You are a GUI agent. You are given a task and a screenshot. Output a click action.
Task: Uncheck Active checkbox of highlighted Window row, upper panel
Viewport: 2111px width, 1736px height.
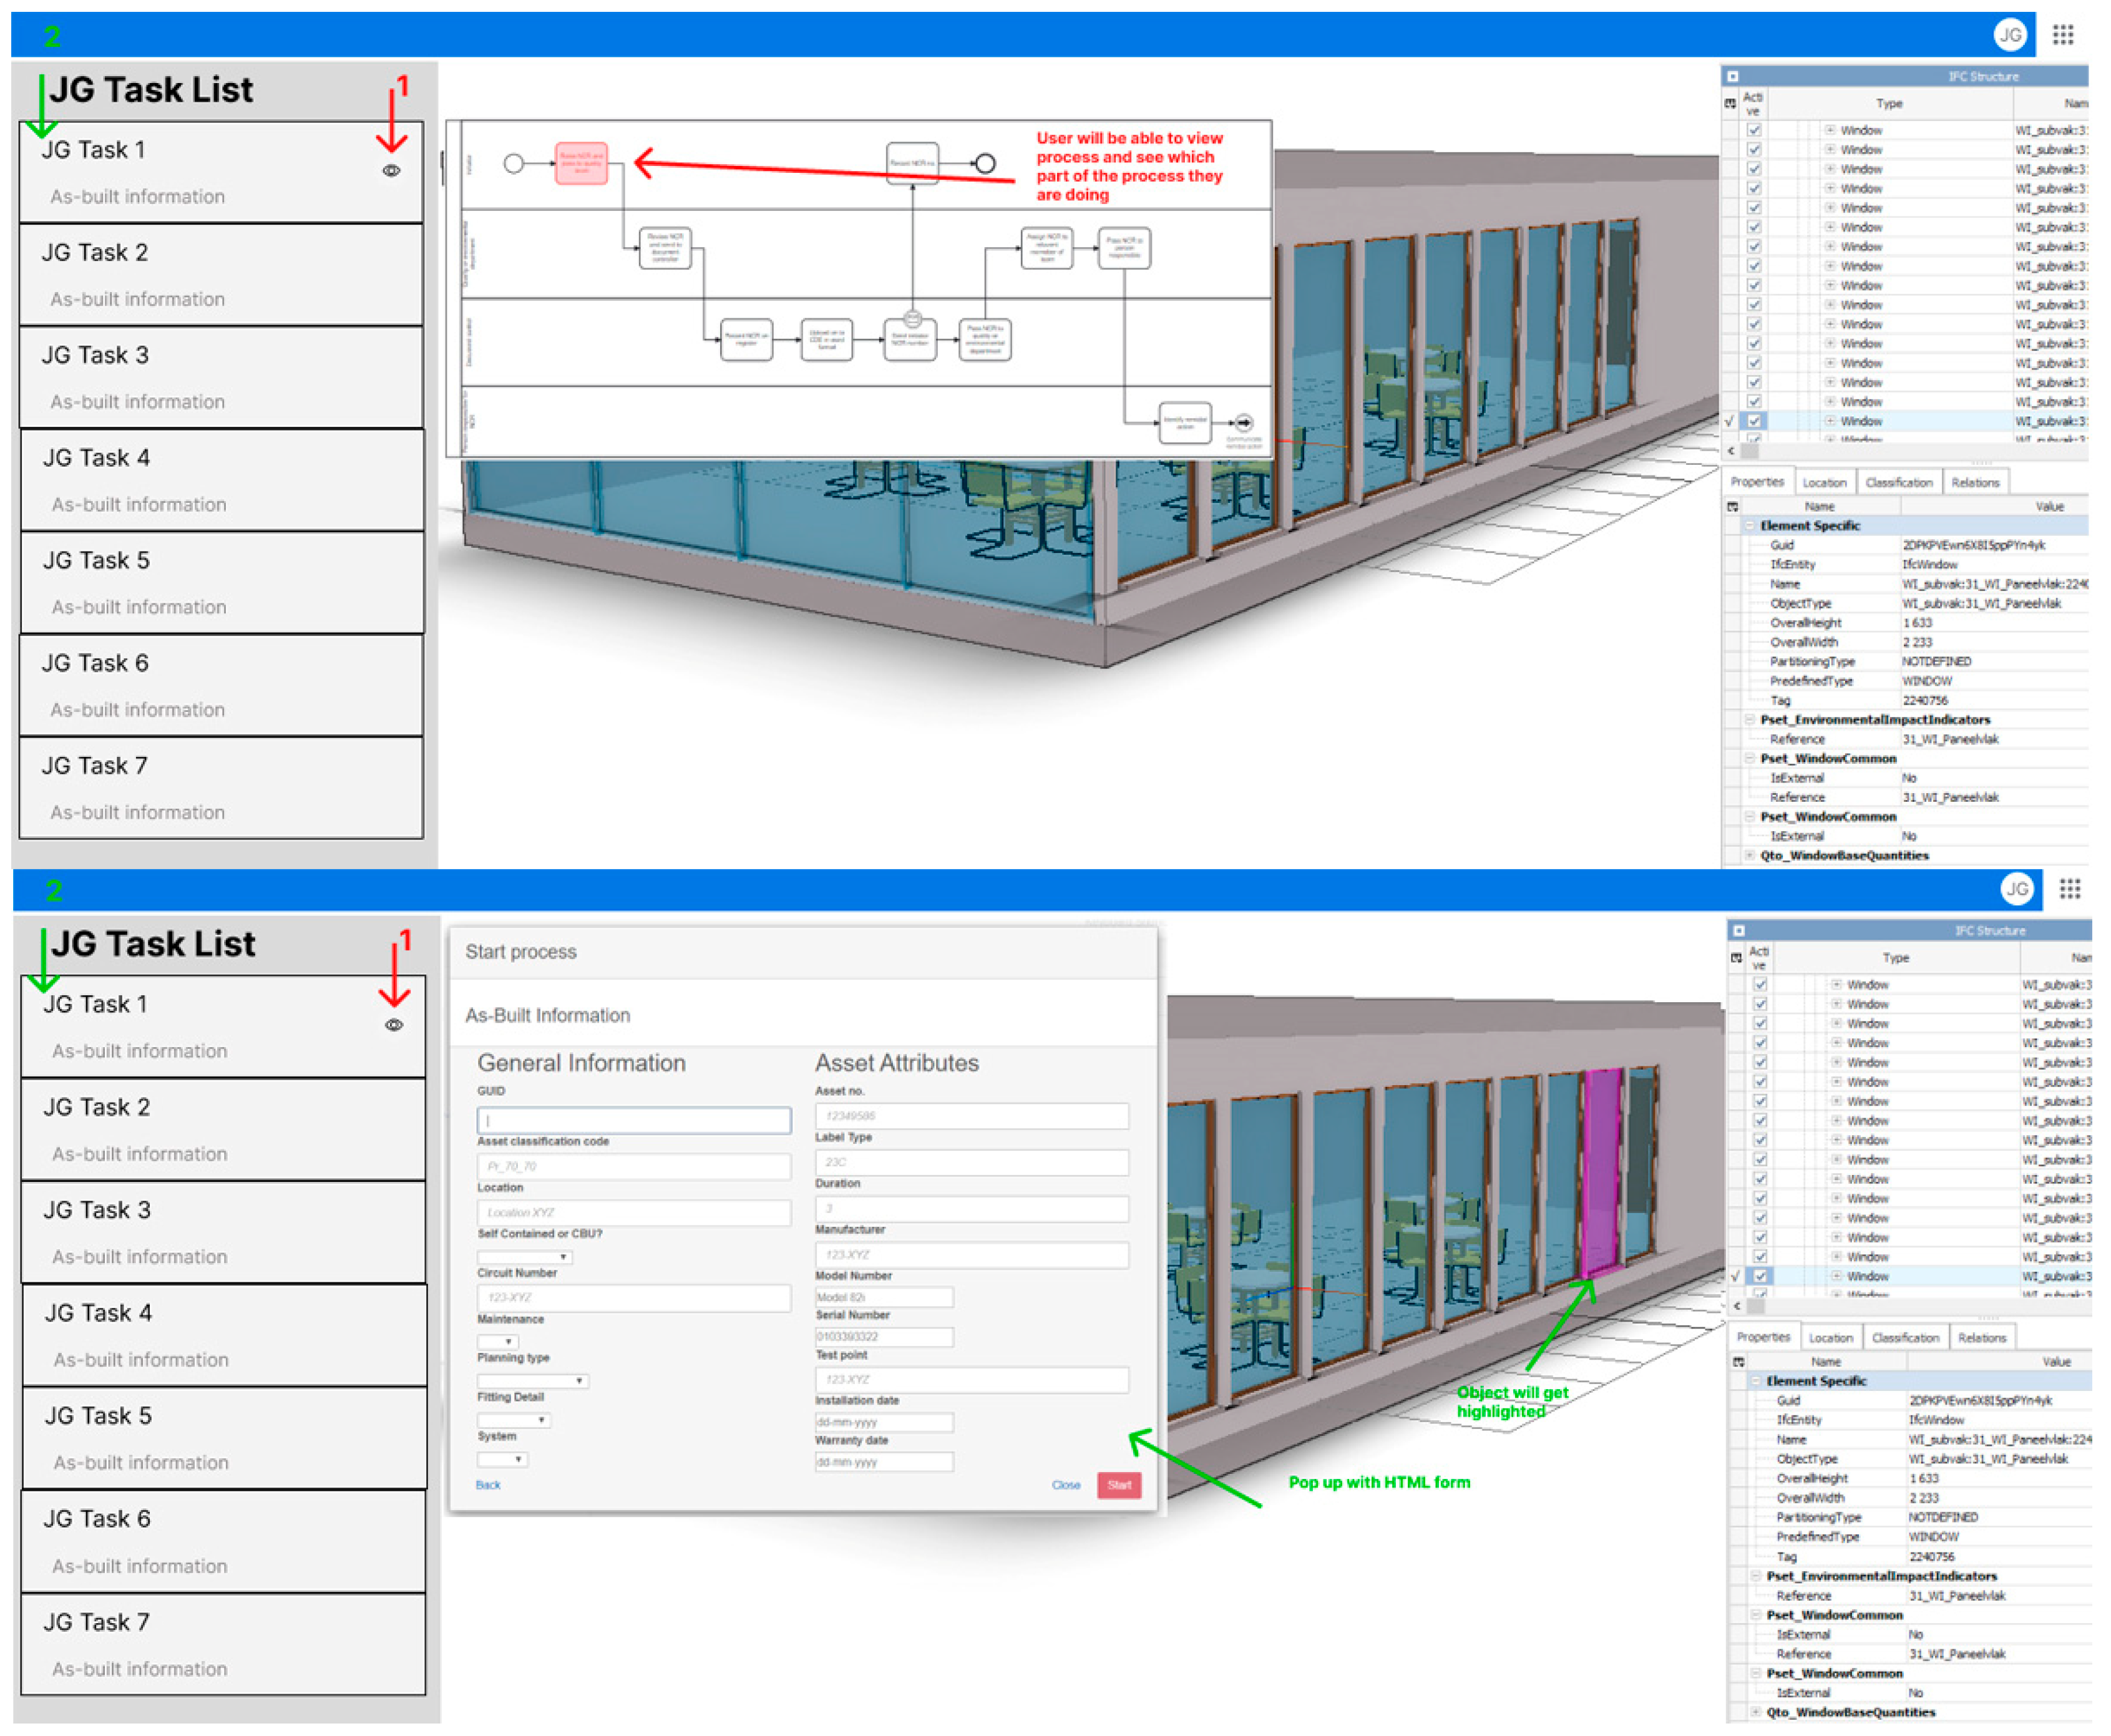click(x=1754, y=422)
